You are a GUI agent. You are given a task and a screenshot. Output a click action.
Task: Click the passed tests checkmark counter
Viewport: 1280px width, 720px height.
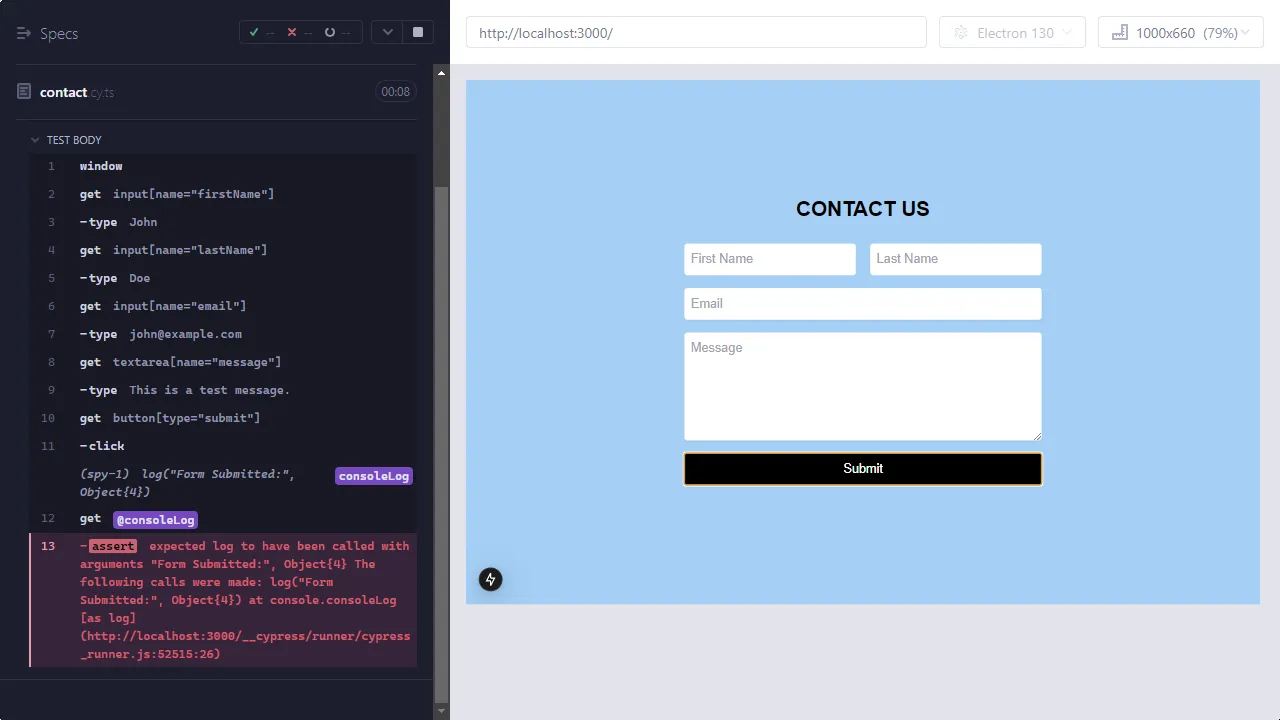pos(262,32)
